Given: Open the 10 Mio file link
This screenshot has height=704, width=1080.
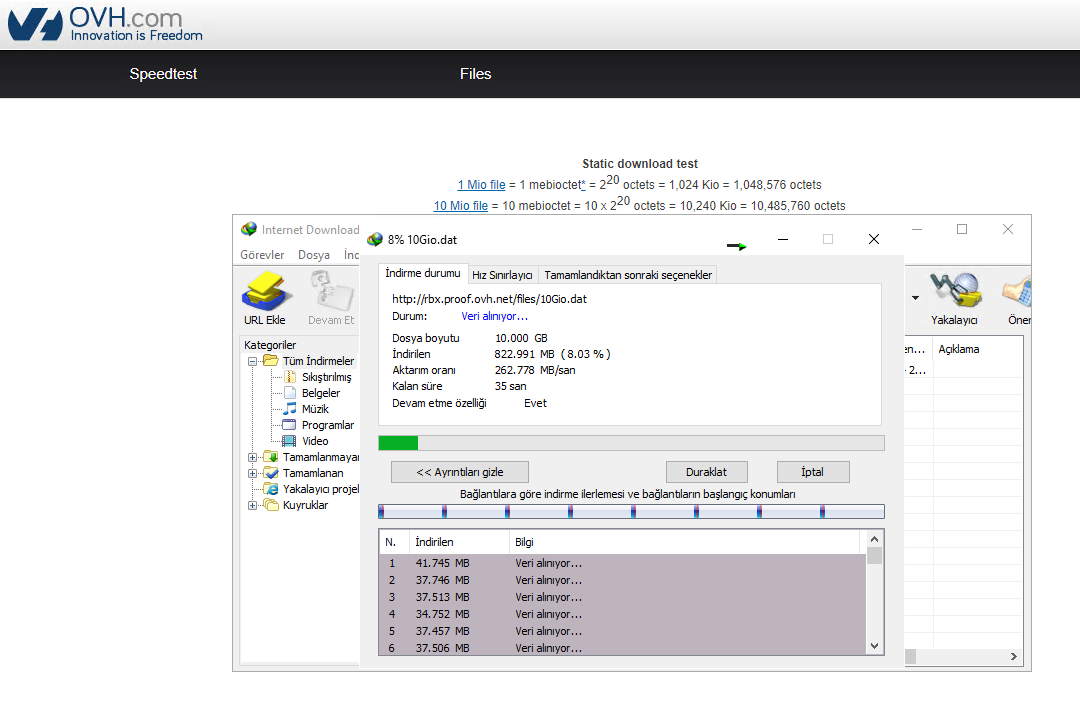Looking at the screenshot, I should (x=461, y=205).
